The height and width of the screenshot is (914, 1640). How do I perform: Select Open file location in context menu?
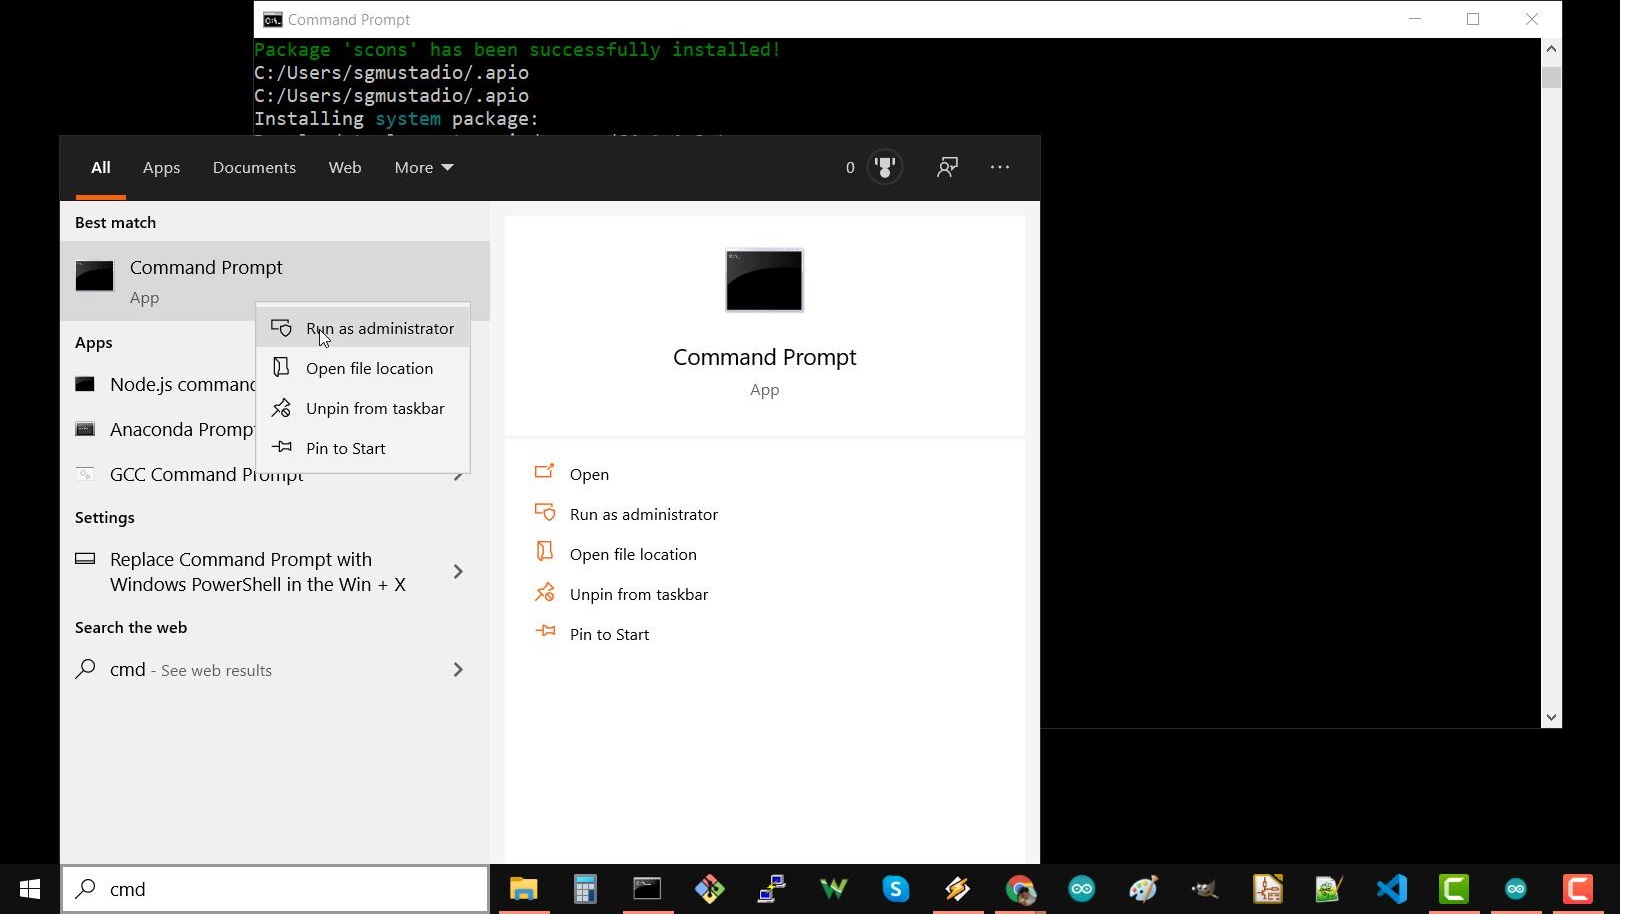tap(369, 369)
